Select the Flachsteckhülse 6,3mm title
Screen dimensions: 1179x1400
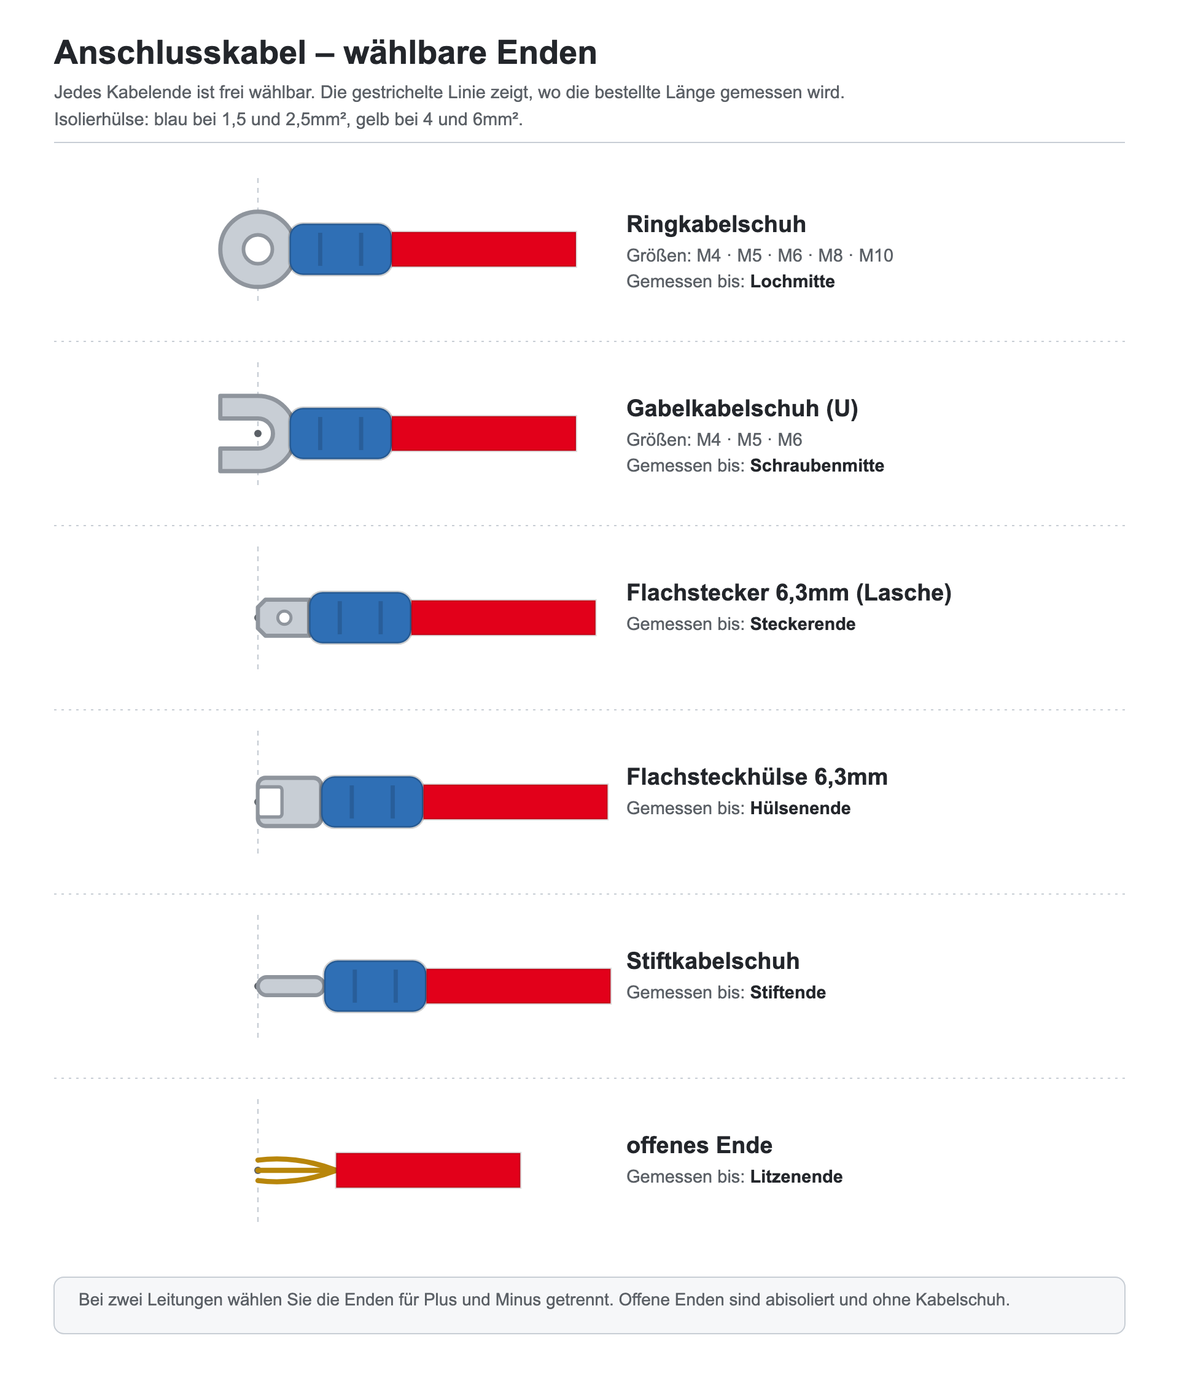point(757,777)
